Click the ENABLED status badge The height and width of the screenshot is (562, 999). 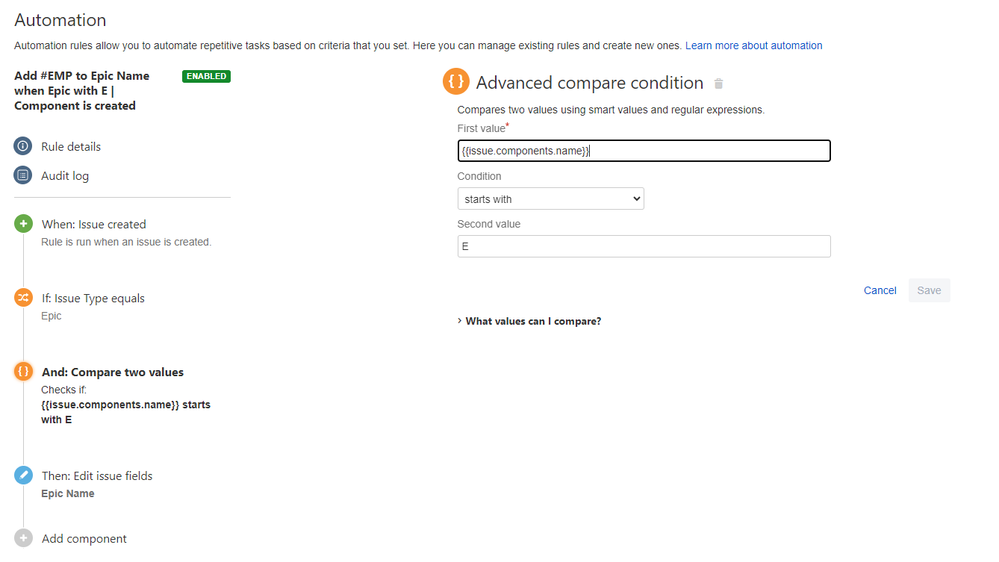pos(206,76)
